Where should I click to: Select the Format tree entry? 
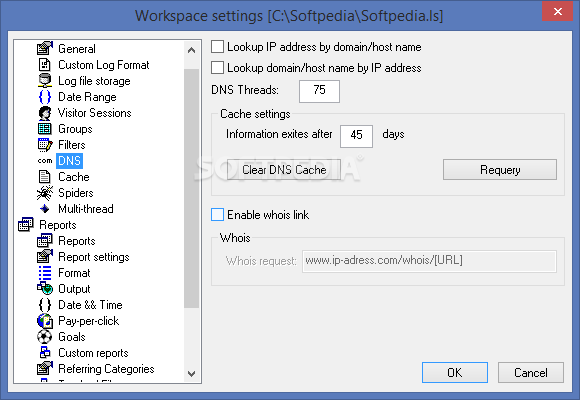74,273
